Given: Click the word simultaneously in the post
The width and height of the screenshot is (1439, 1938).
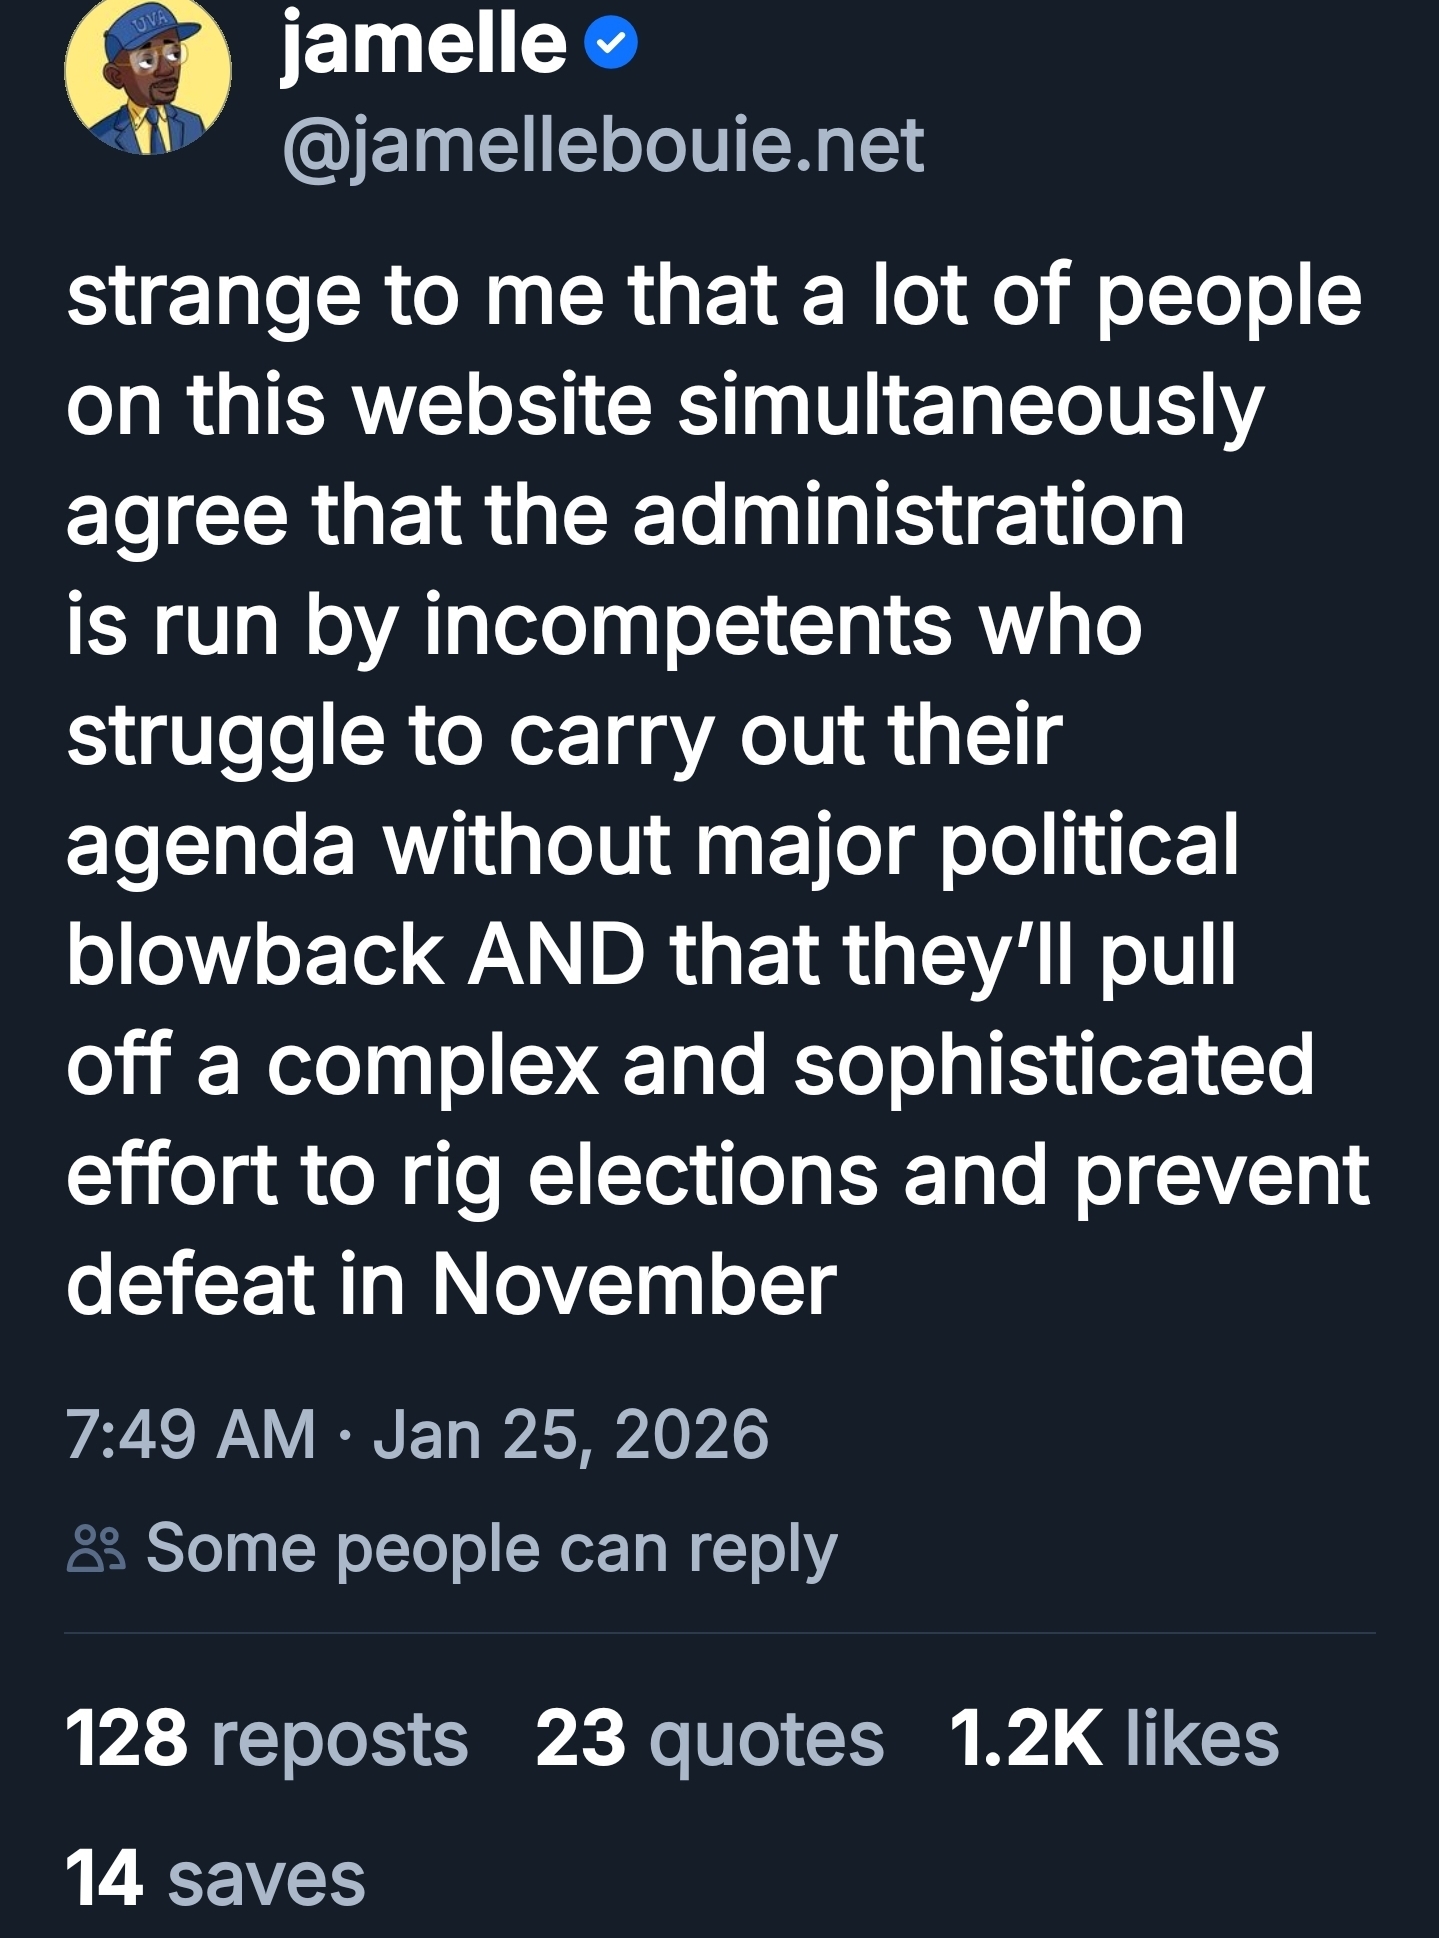Looking at the screenshot, I should tap(970, 407).
